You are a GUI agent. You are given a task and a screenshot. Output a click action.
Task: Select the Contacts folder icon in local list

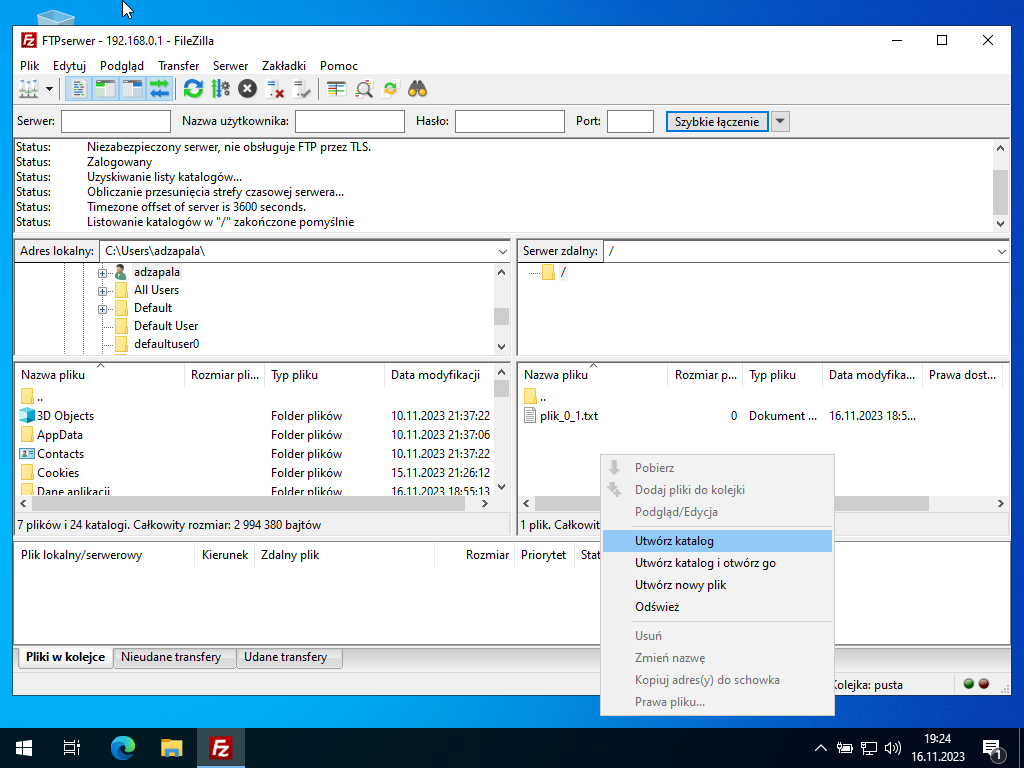pos(27,453)
